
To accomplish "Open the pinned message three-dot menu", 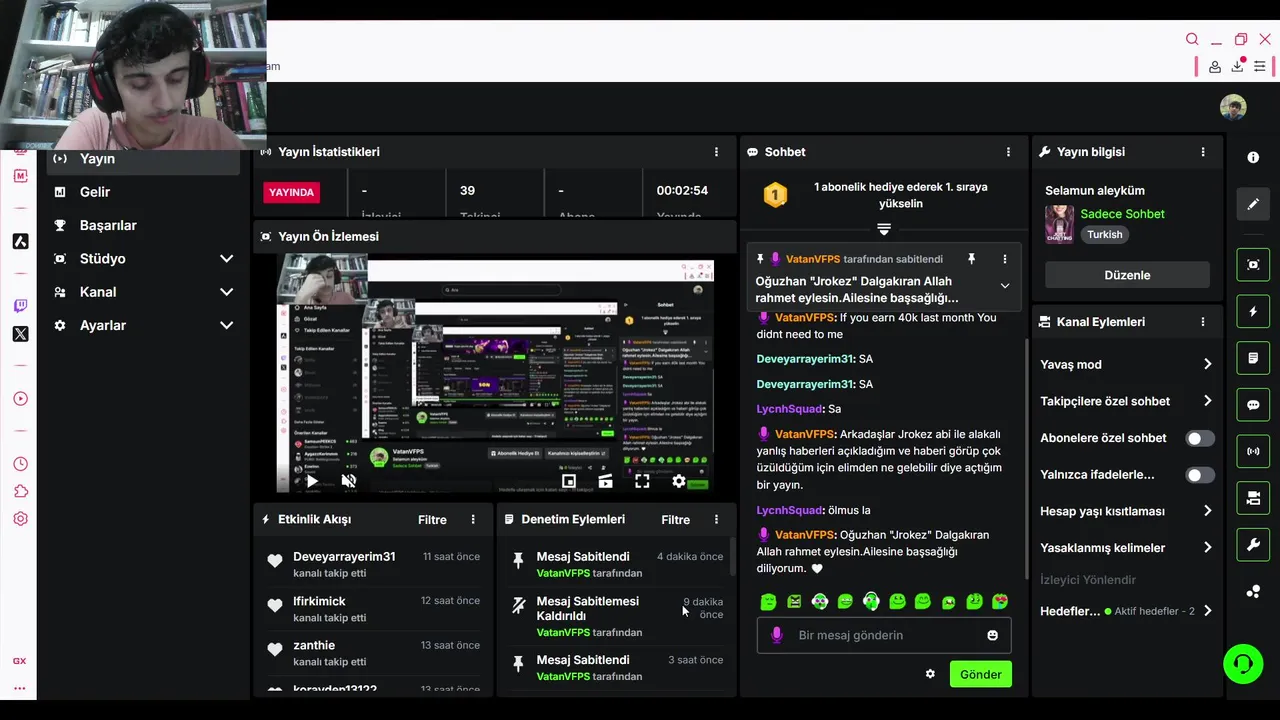I will tap(1005, 259).
